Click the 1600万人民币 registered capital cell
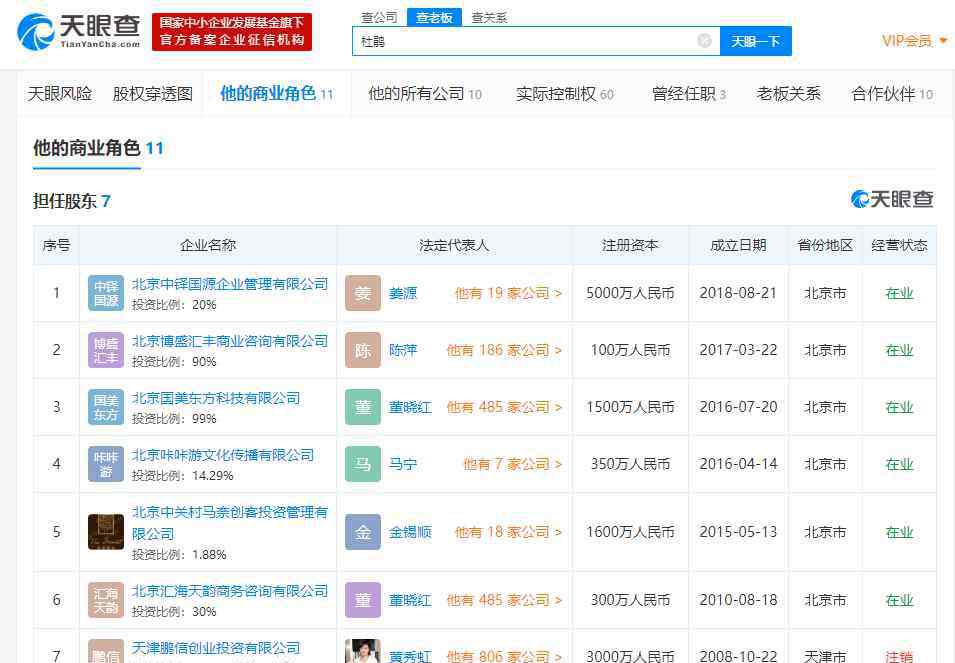The image size is (955, 663). 630,532
